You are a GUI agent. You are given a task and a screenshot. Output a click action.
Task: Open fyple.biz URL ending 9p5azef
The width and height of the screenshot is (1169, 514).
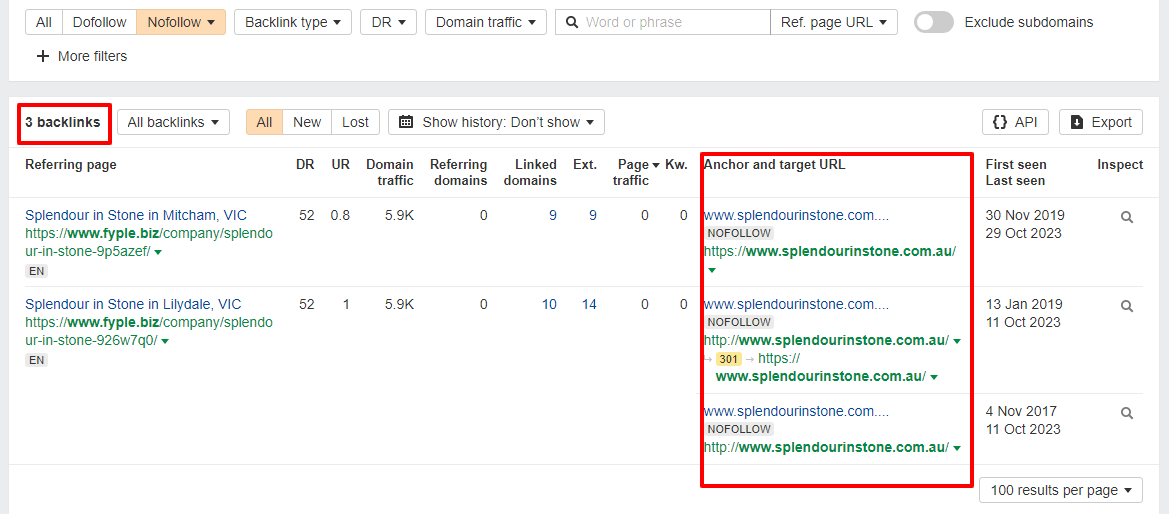149,243
